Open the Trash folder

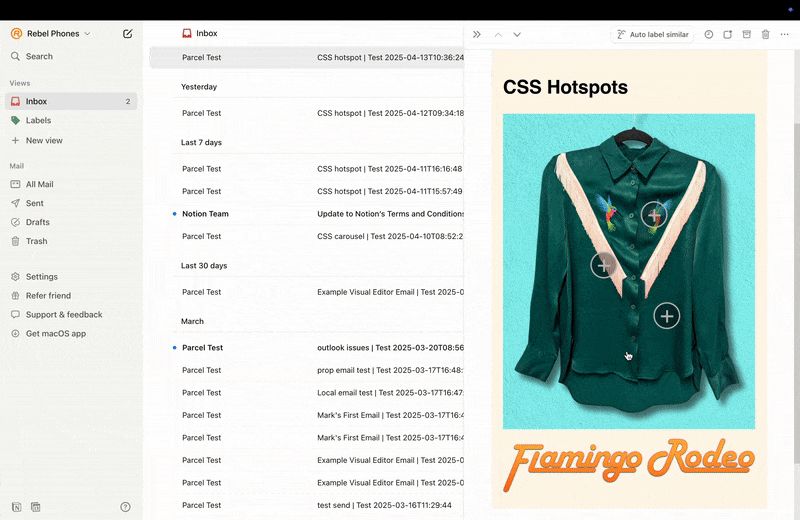(36, 241)
